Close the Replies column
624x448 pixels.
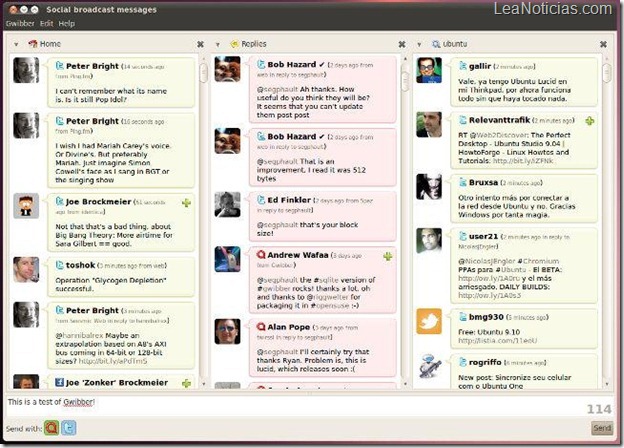pyautogui.click(x=402, y=45)
